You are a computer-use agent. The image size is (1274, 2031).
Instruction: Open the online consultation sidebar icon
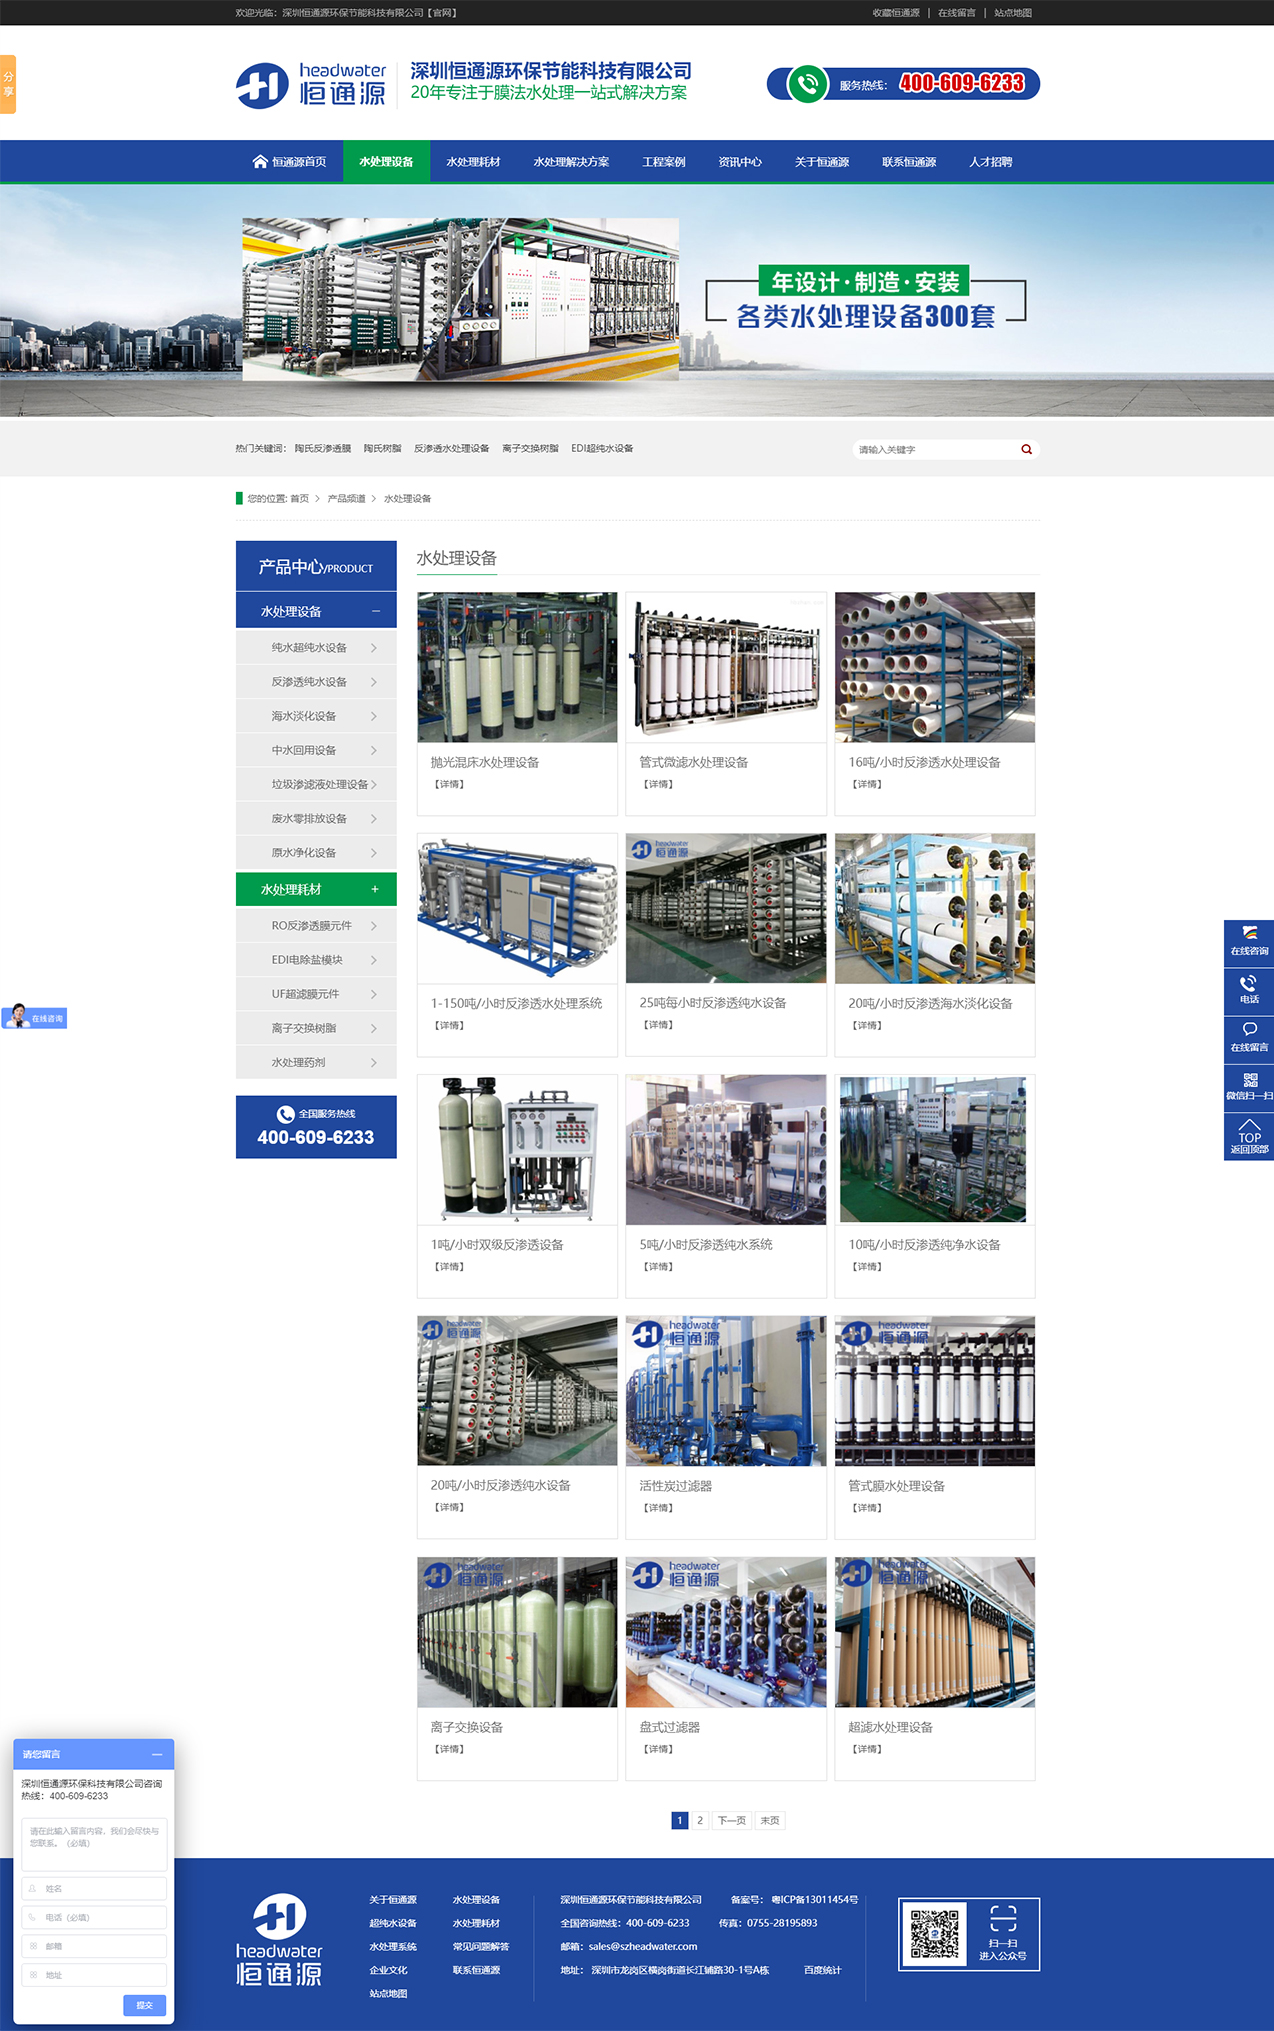[1248, 941]
